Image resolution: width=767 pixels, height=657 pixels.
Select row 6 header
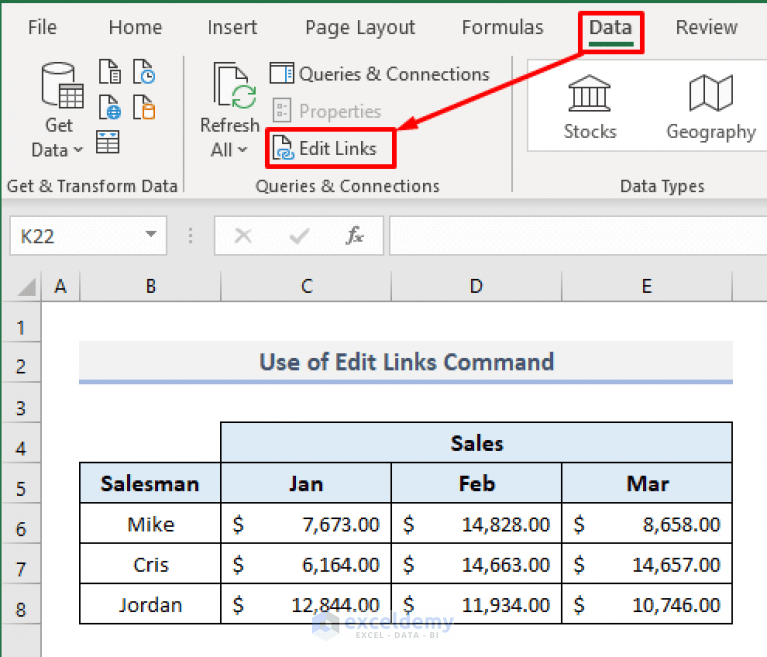pyautogui.click(x=21, y=523)
